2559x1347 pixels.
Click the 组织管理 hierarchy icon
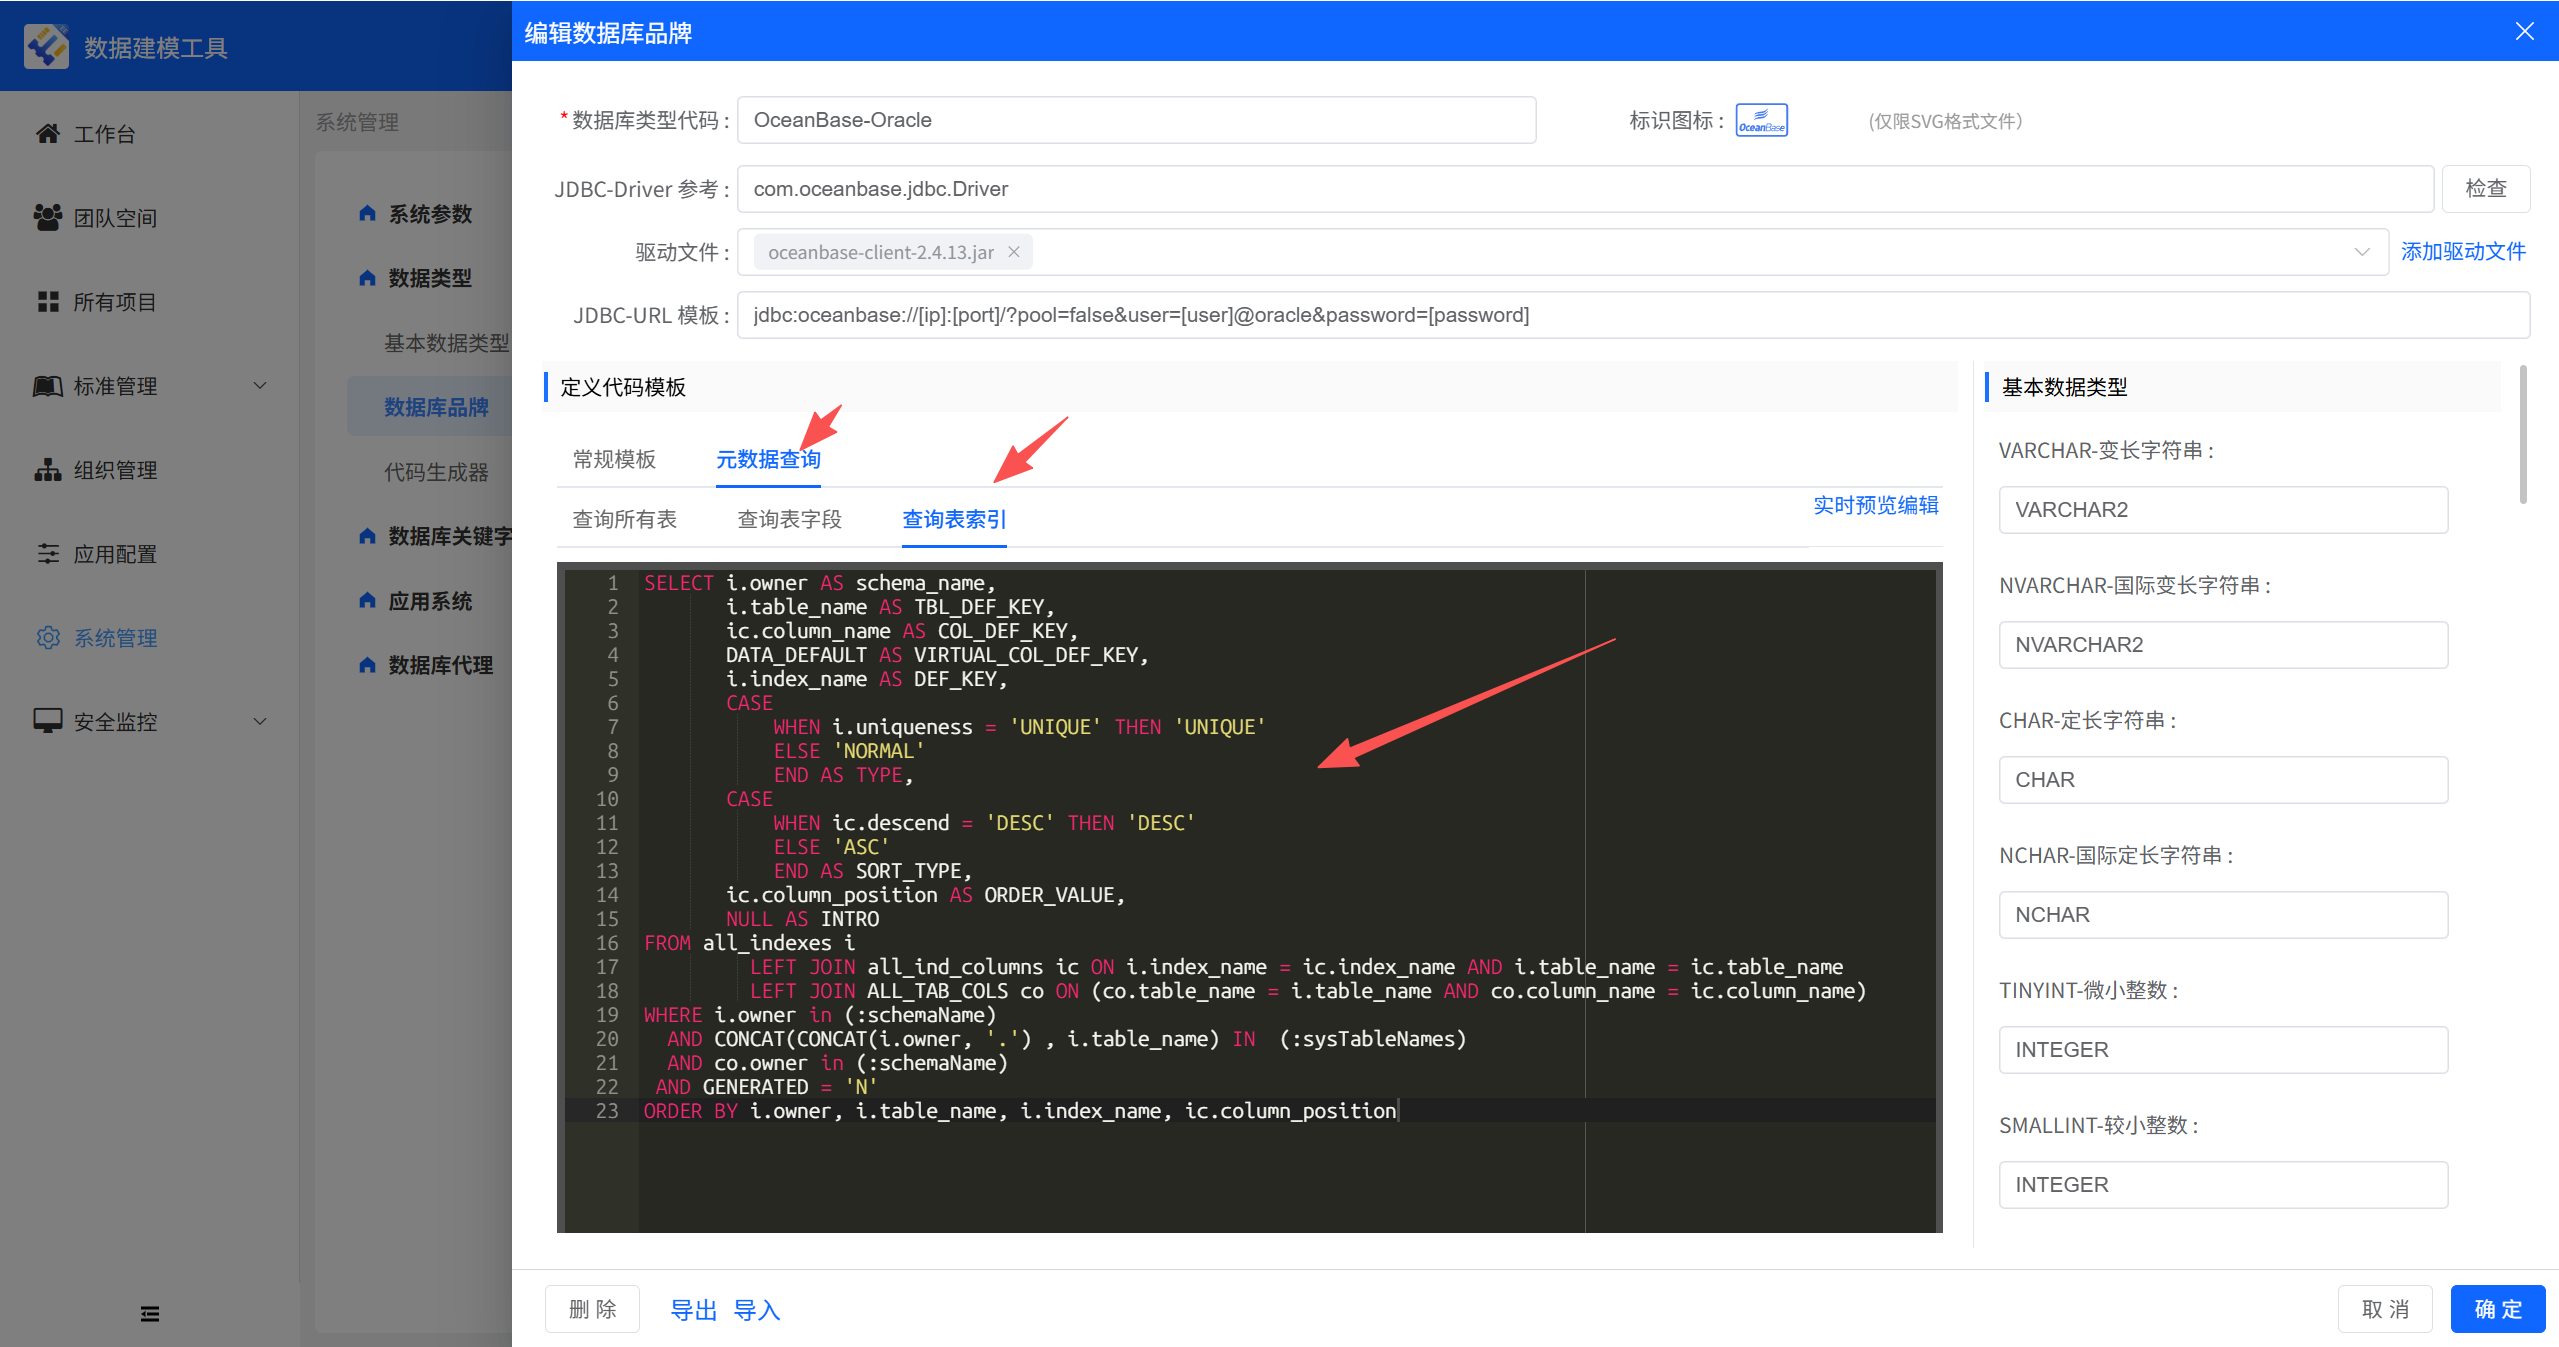click(x=47, y=469)
